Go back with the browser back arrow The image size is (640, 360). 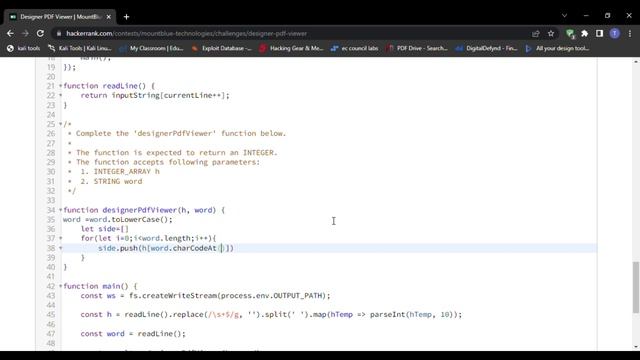point(10,33)
